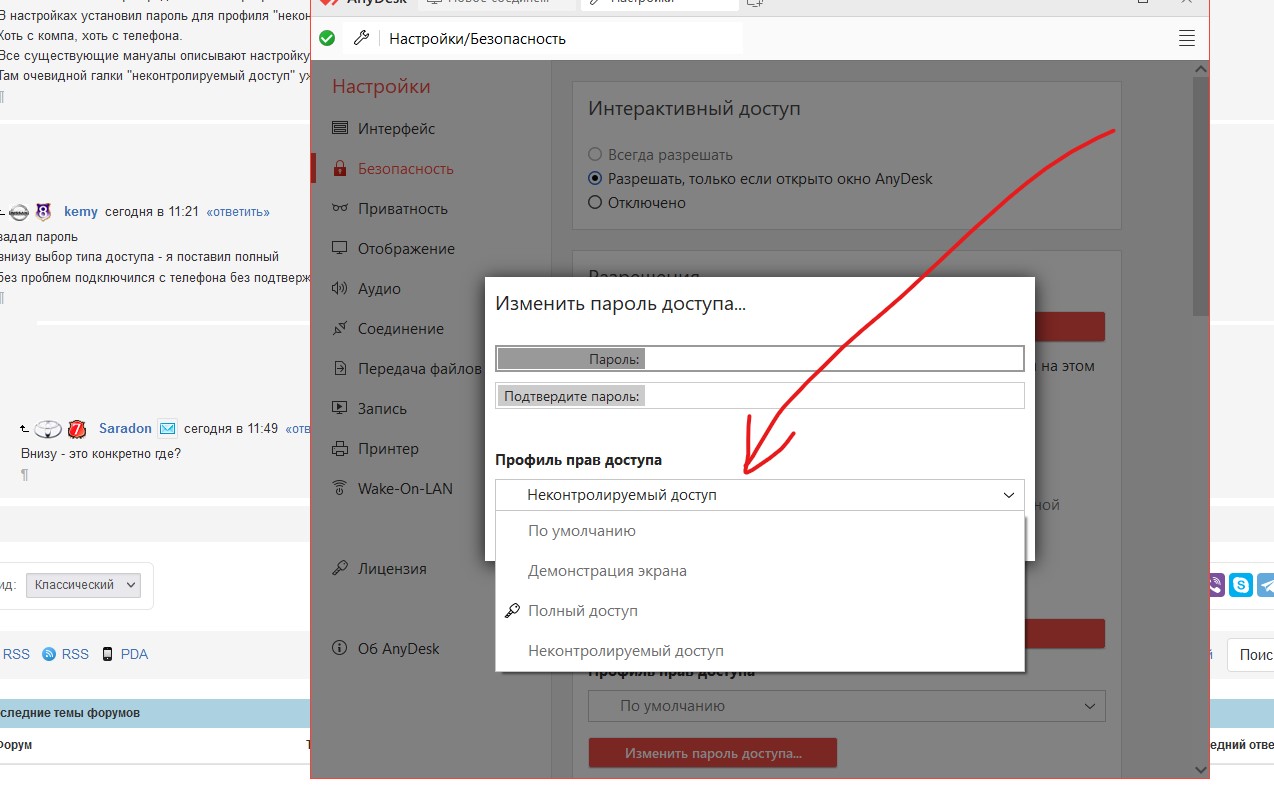1274x787 pixels.
Task: Click the 'Изменить пароль доступа...' dialog title
Action: coord(620,304)
